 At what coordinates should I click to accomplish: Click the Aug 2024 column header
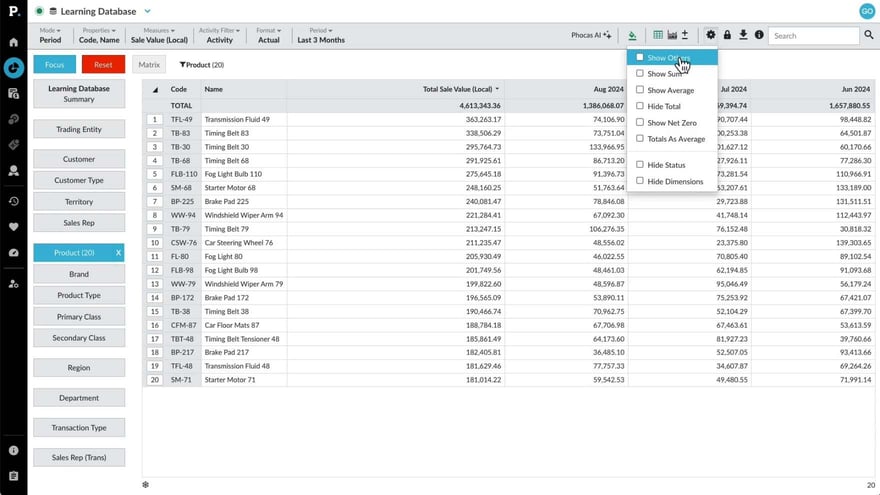point(608,89)
